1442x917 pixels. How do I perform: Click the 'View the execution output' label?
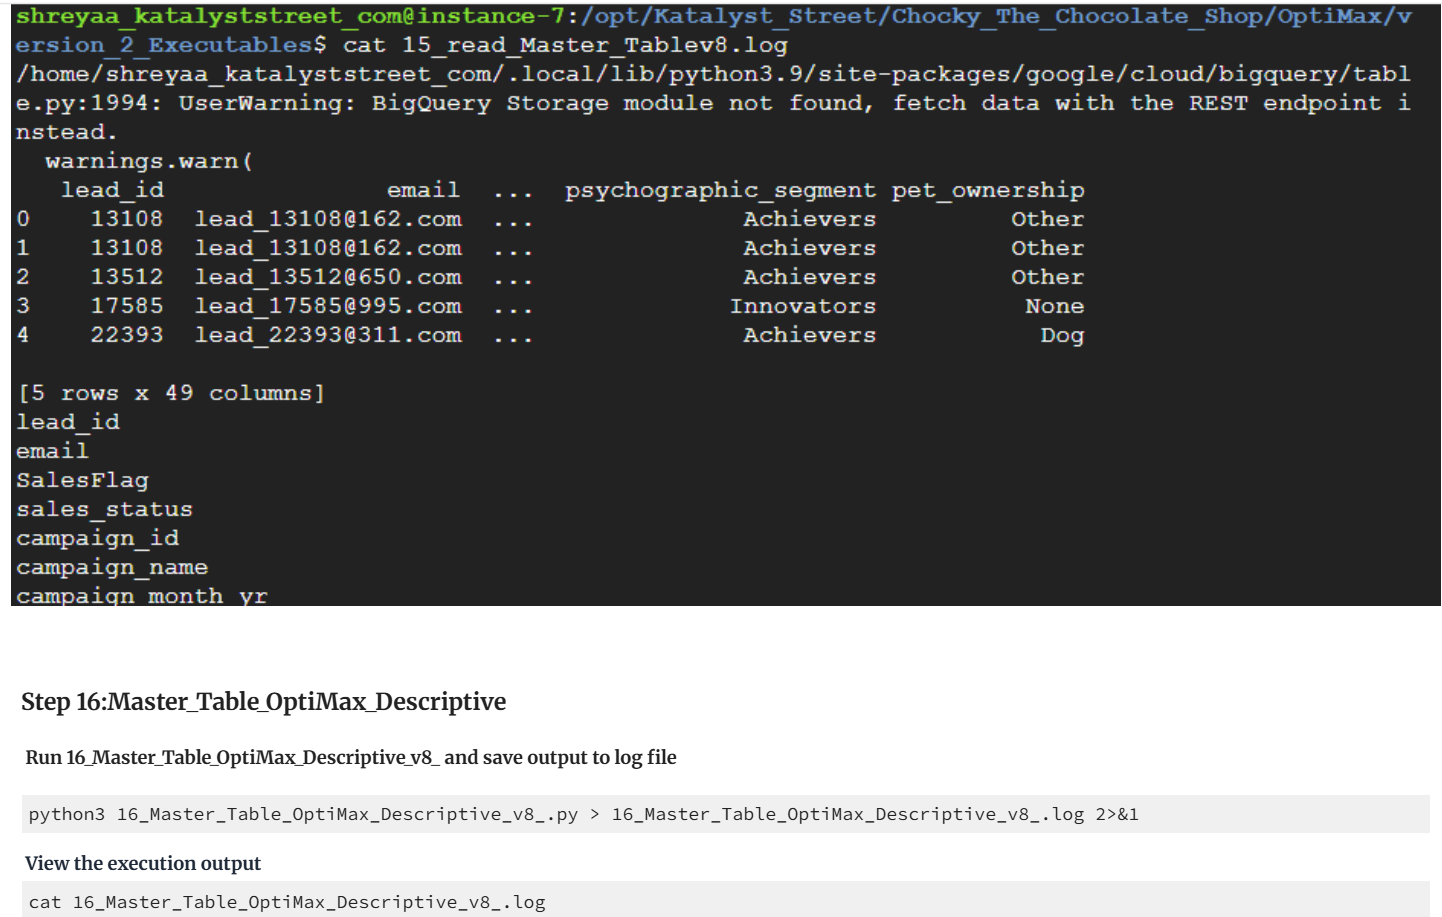click(x=143, y=864)
